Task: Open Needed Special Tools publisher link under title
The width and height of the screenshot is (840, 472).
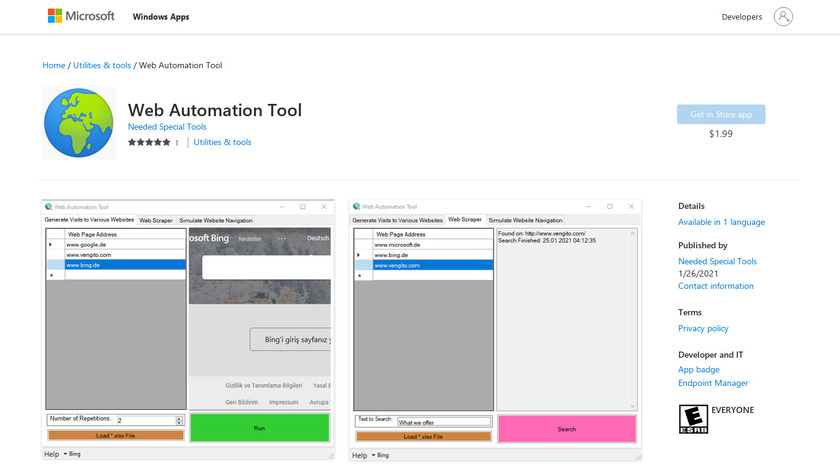Action: pyautogui.click(x=167, y=127)
